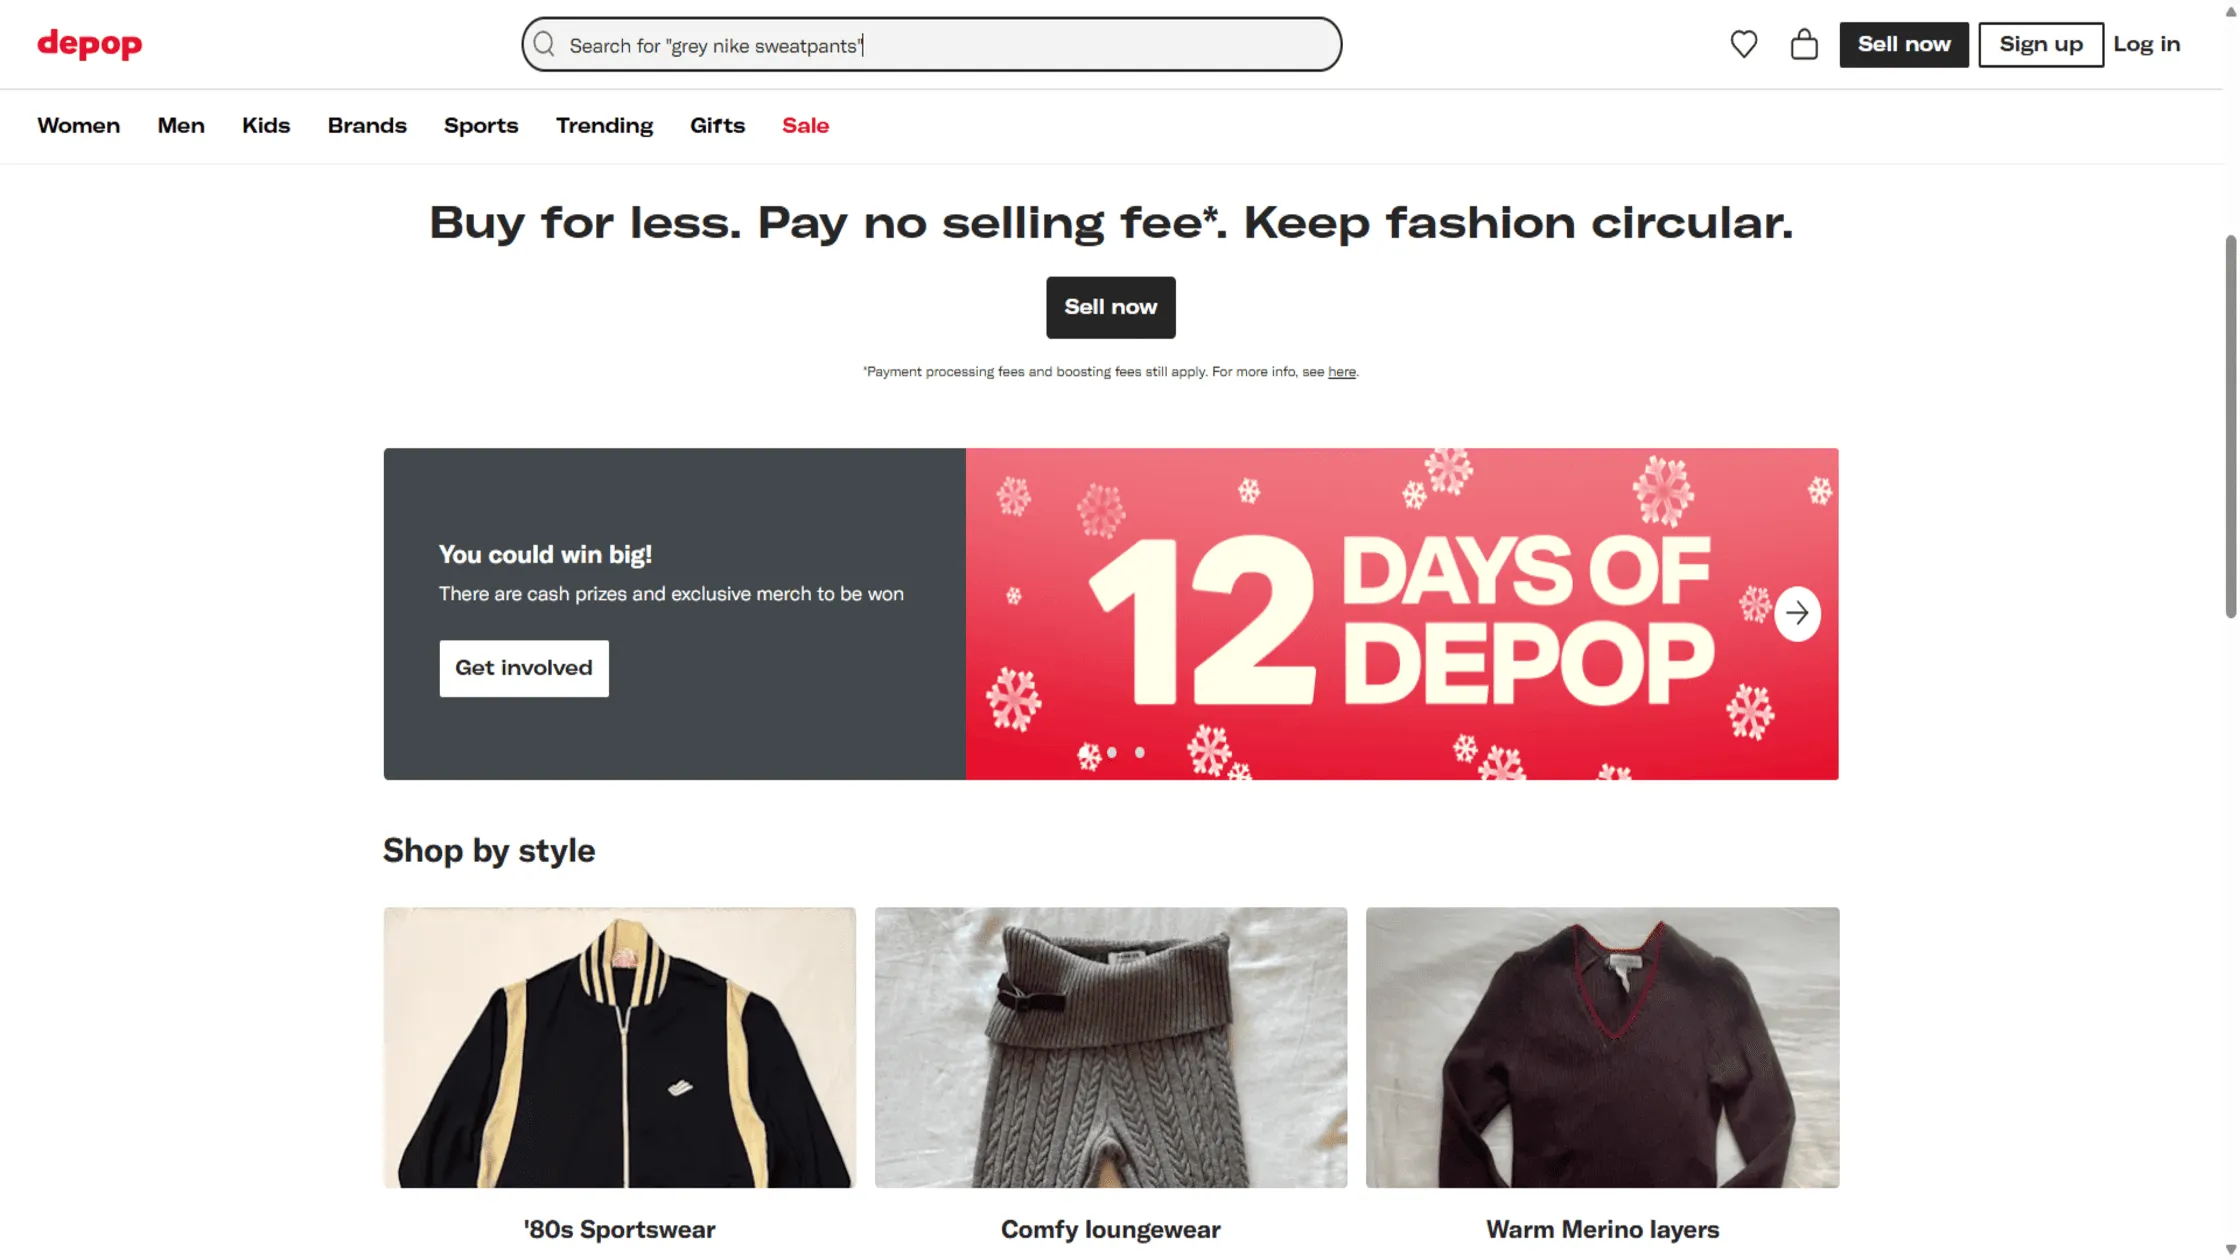Open the Log in page
This screenshot has width=2240, height=1260.
coord(2147,44)
